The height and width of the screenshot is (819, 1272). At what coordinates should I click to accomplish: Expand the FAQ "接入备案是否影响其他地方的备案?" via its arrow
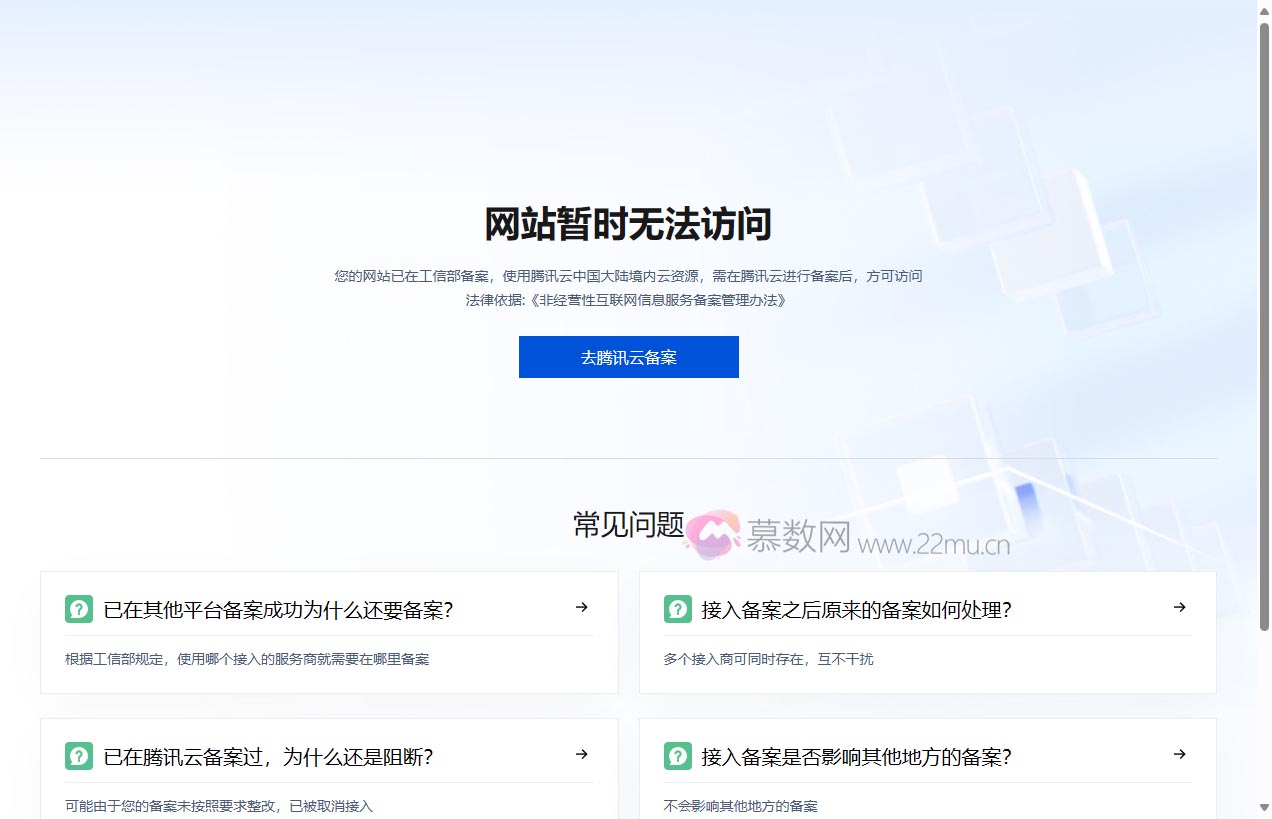(1180, 755)
